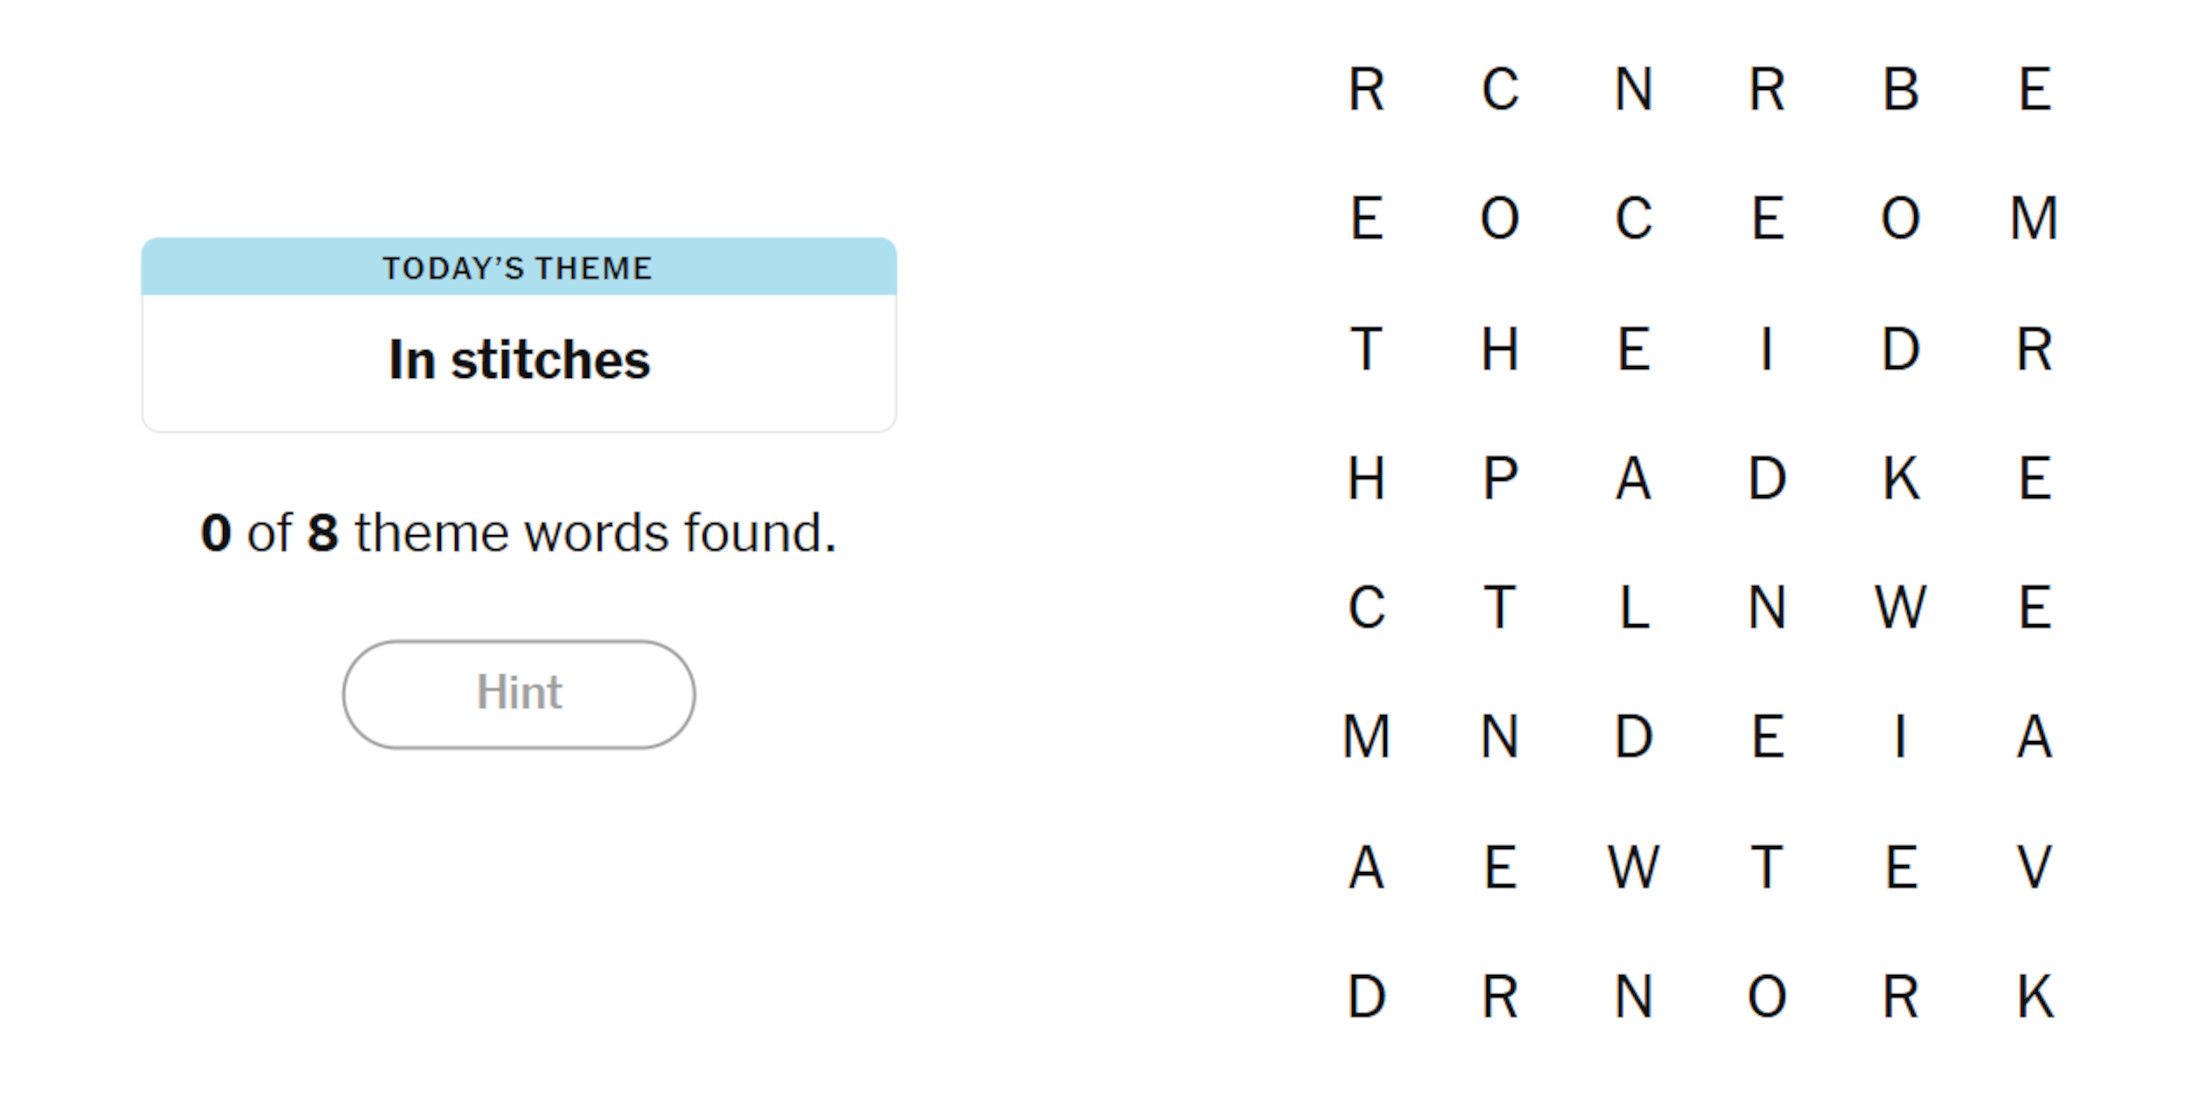The width and height of the screenshot is (2200, 1100).
Task: Click the Hint button
Action: pos(518,694)
